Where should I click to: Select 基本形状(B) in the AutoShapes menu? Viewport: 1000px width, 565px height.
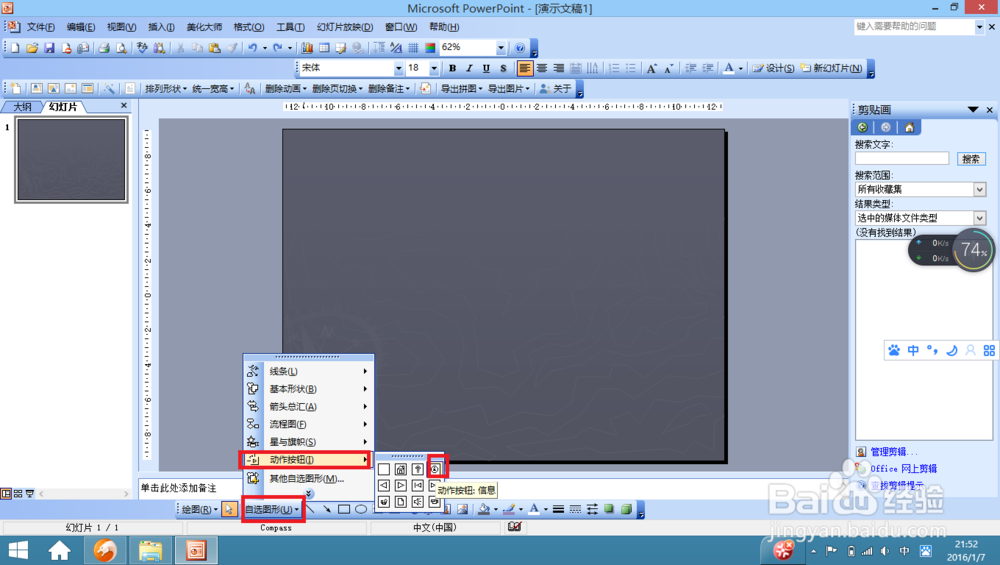pos(307,389)
